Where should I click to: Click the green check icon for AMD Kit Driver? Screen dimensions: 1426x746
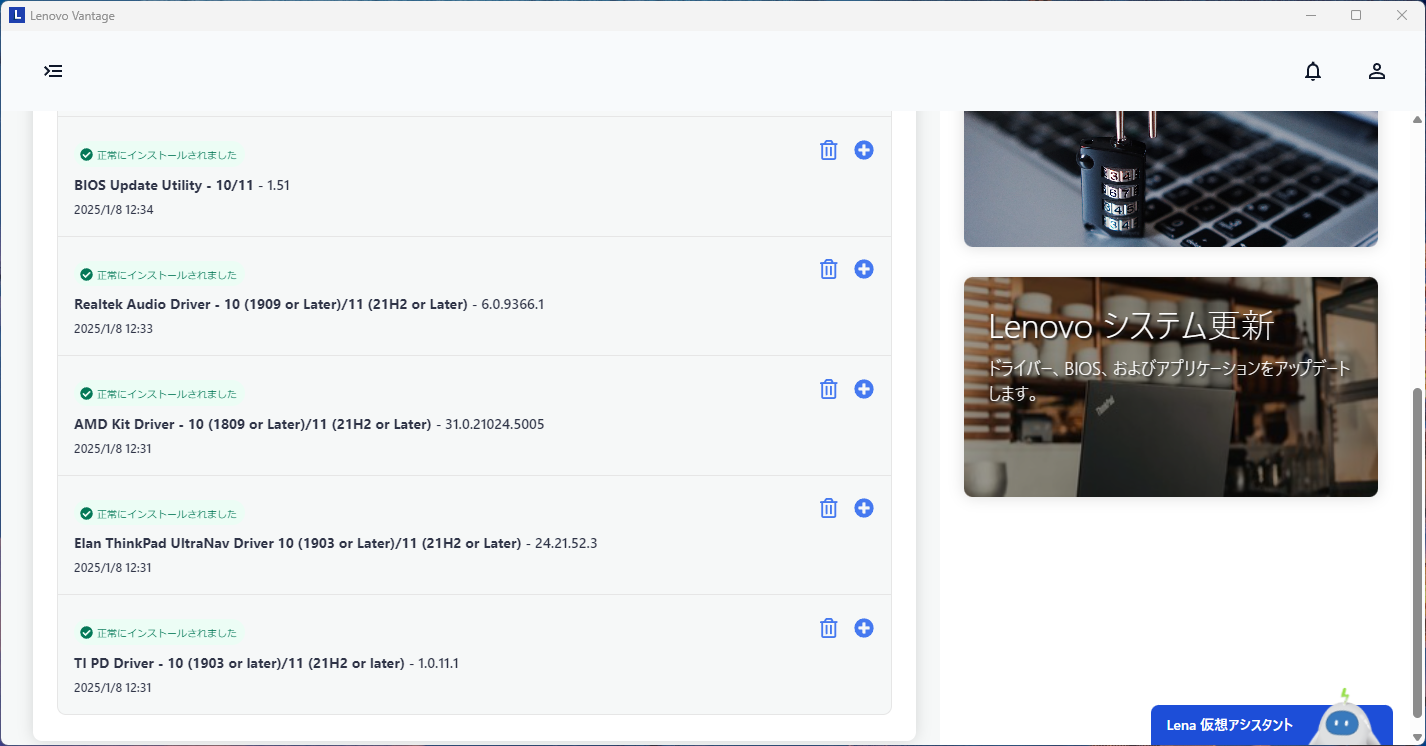(86, 394)
